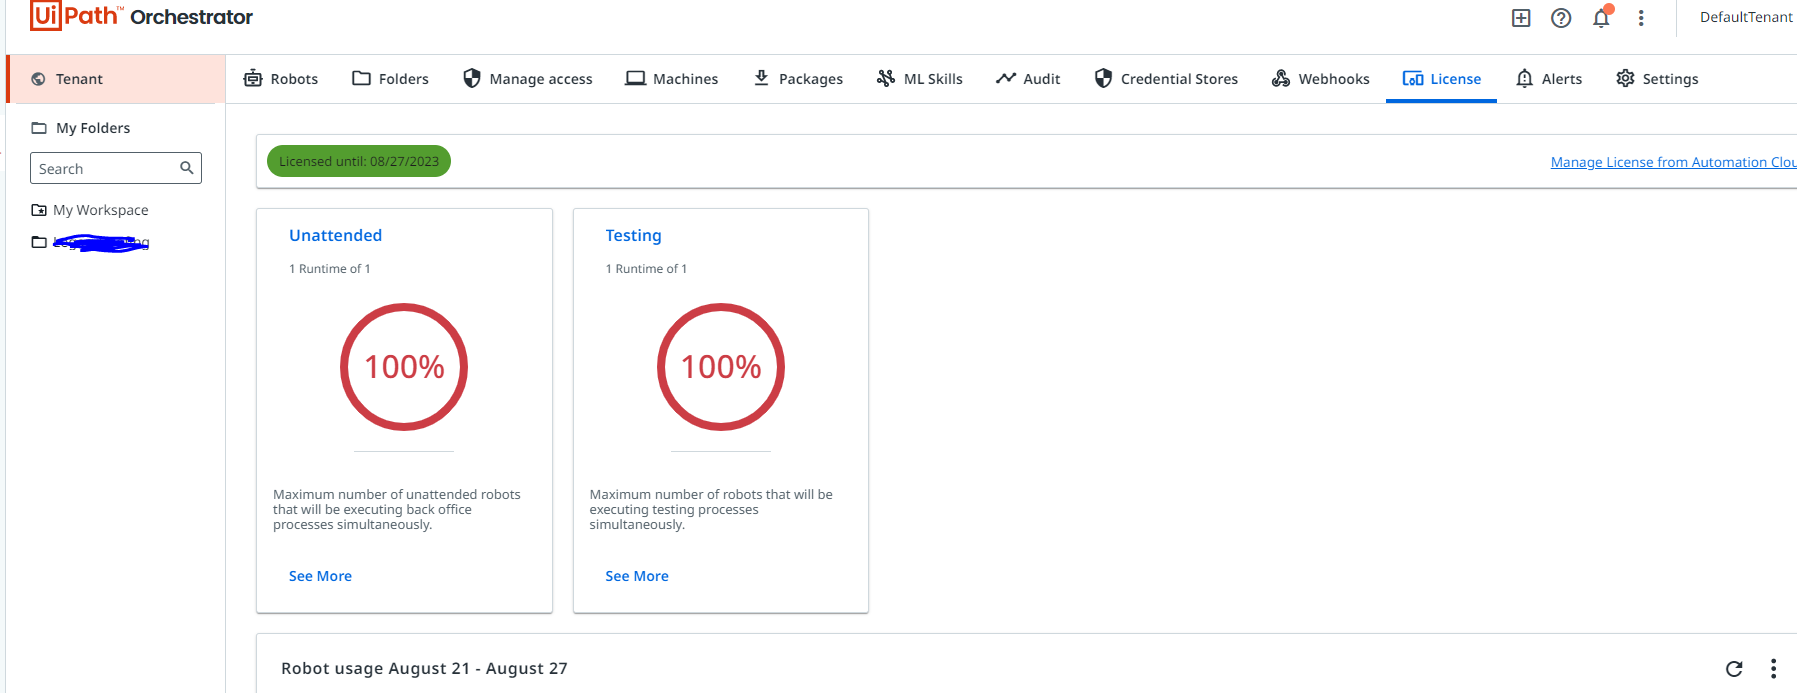1797x693 pixels.
Task: Click the DefaultTenant label
Action: coord(1746,17)
